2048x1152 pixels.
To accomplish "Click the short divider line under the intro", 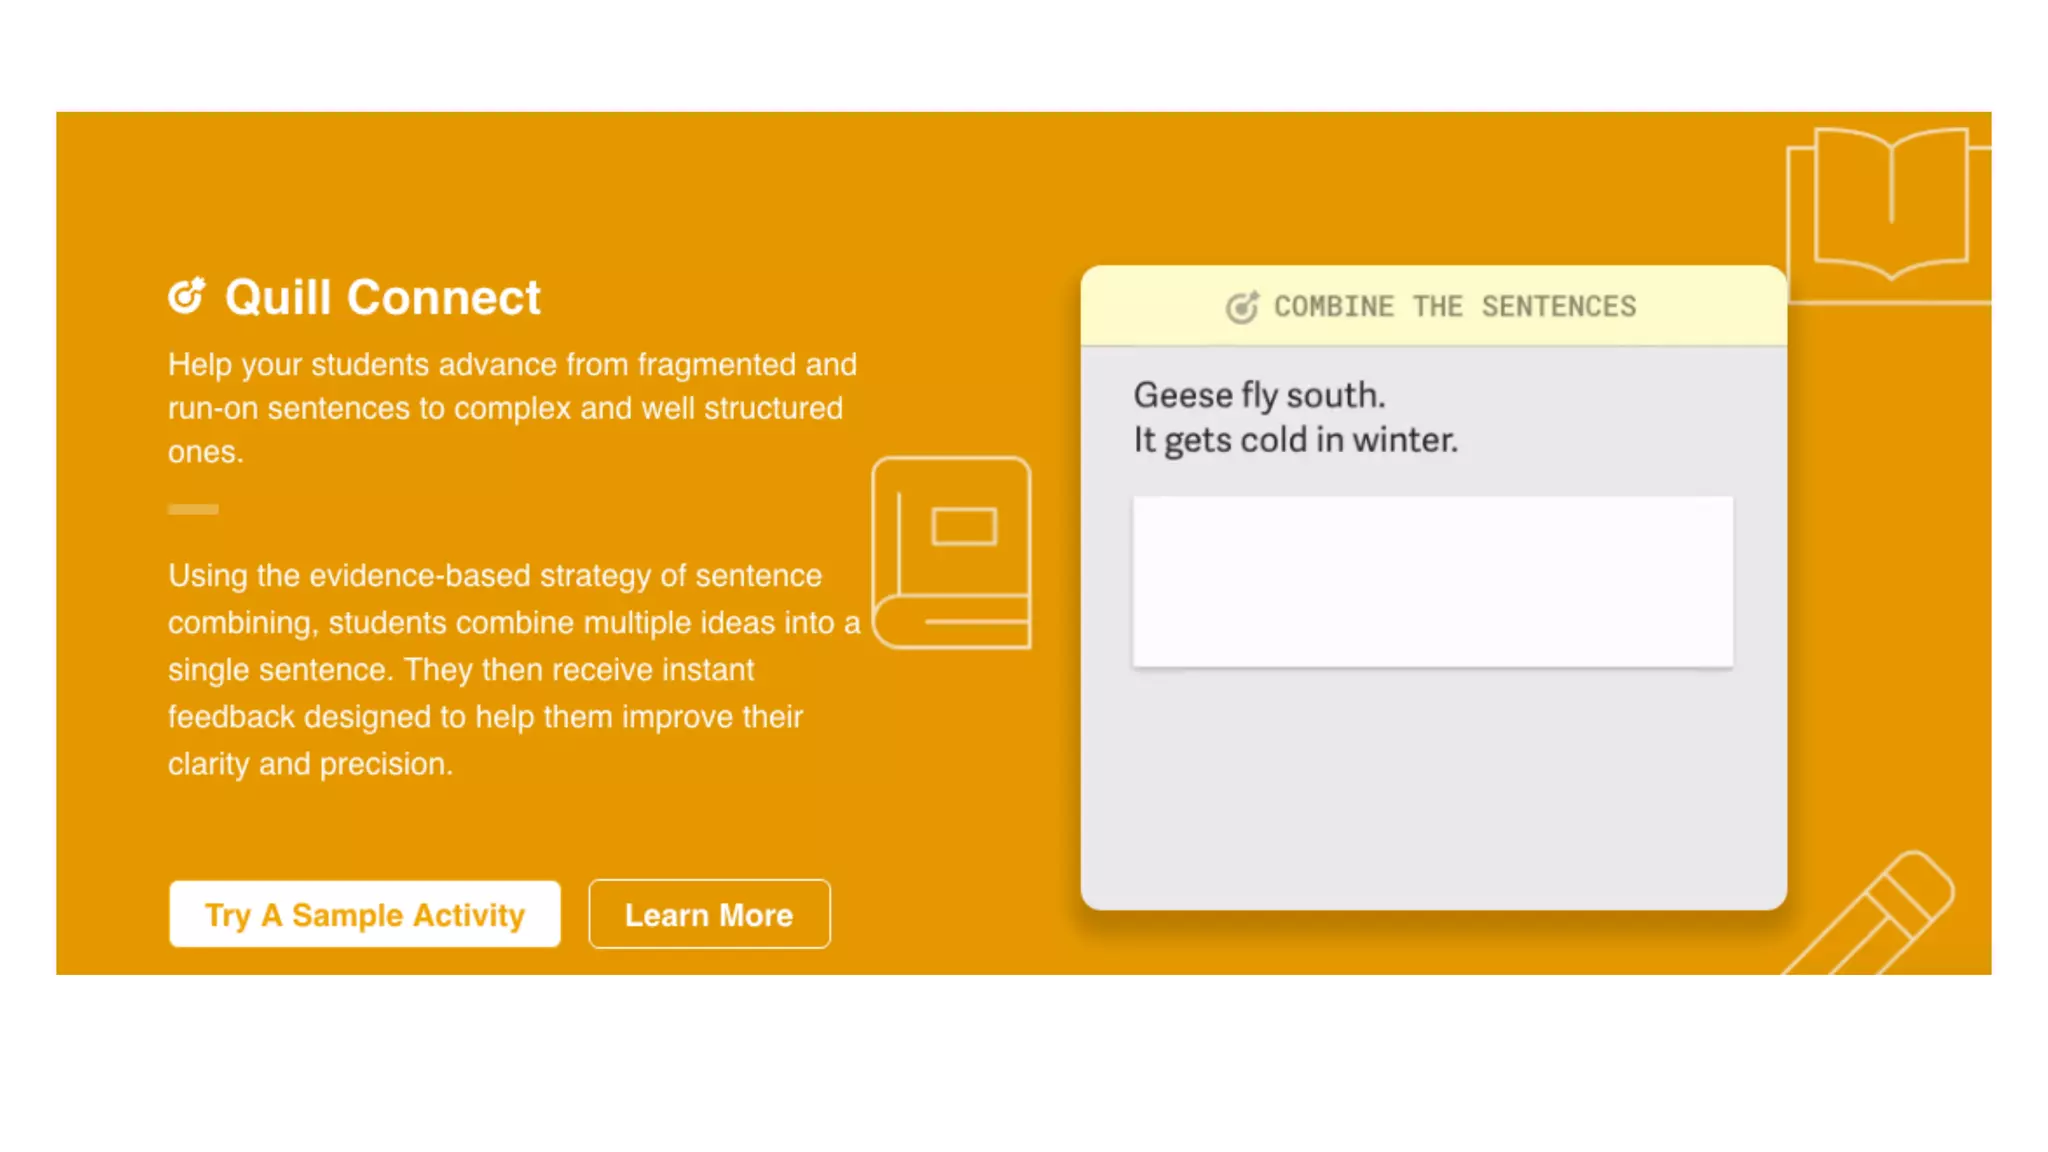I will click(x=193, y=510).
